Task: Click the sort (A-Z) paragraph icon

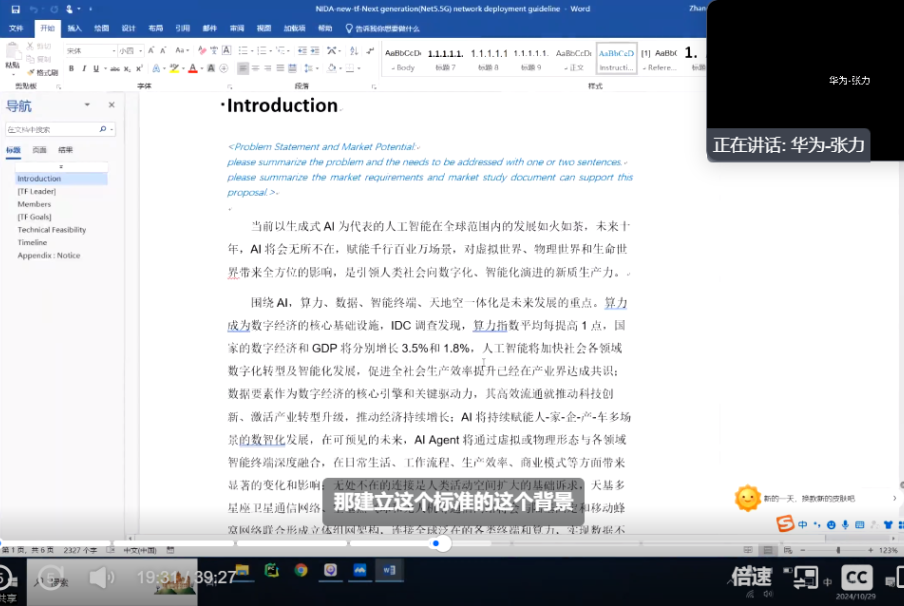Action: tap(354, 51)
